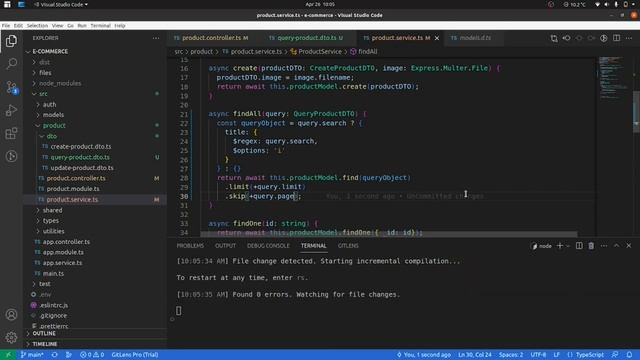
Task: Change indentation via Spaces: 2
Action: click(511, 355)
